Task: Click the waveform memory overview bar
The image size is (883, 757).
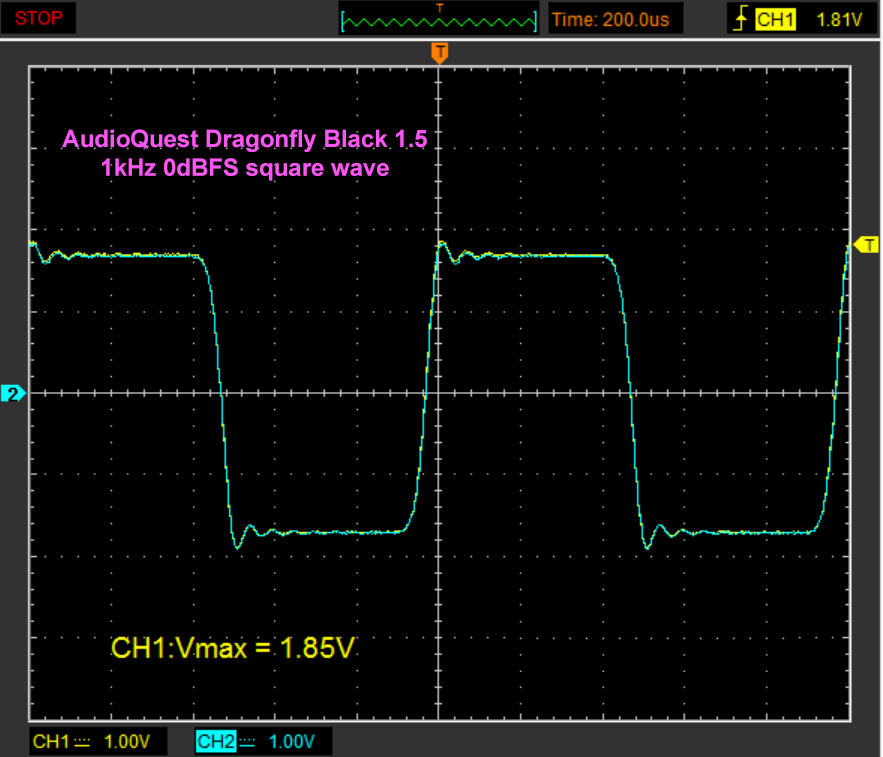Action: (439, 21)
